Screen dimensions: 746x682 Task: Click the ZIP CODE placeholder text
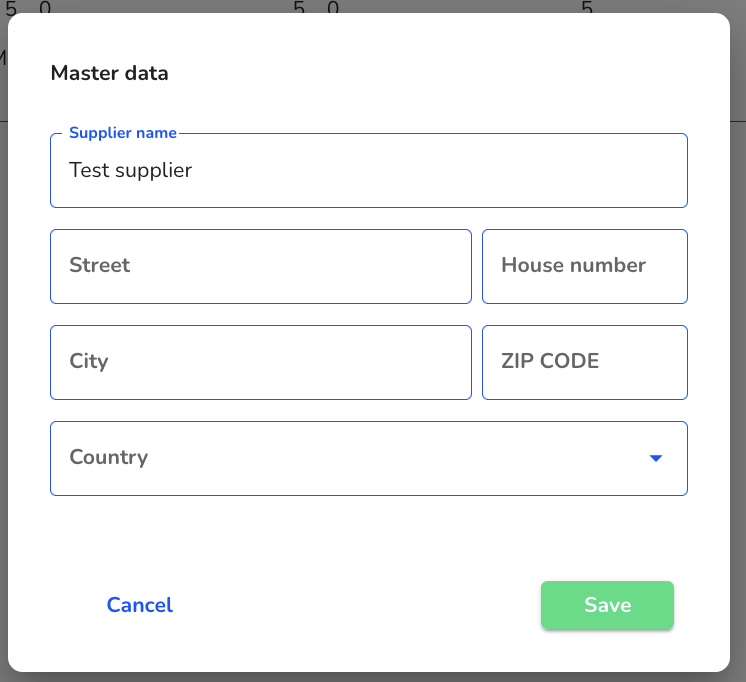[x=550, y=361]
